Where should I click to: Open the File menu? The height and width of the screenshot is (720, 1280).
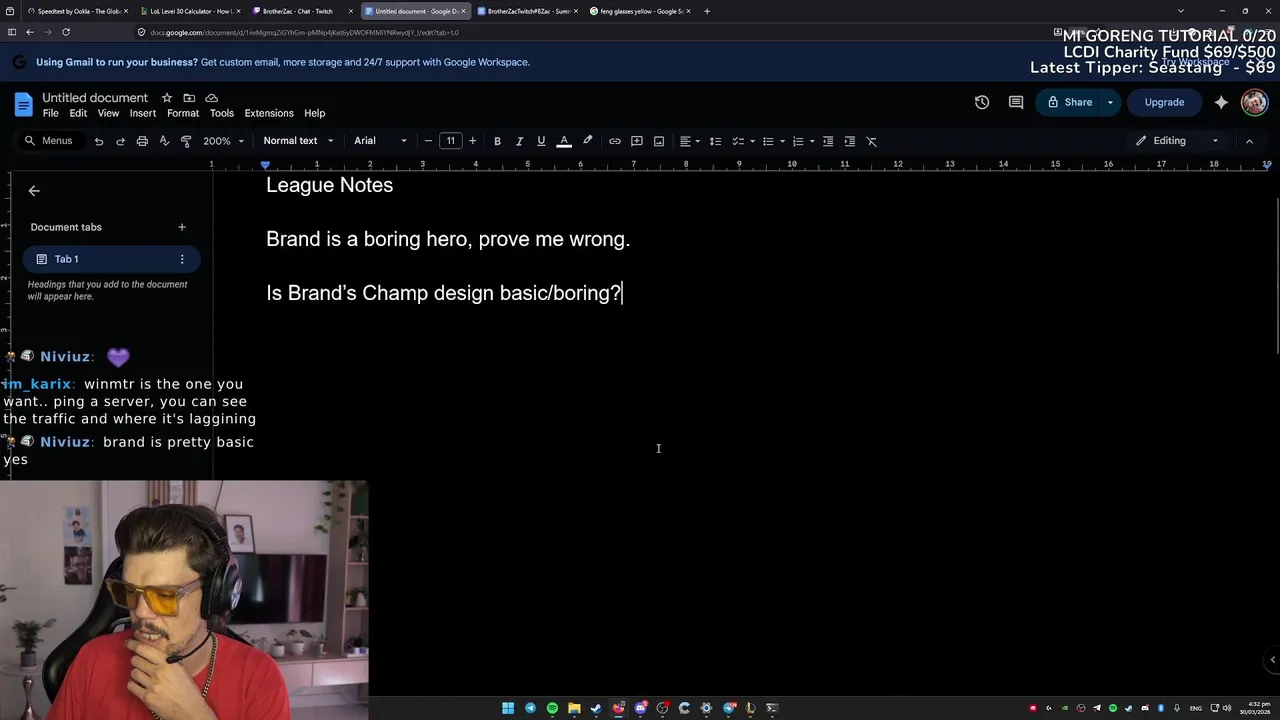click(51, 113)
